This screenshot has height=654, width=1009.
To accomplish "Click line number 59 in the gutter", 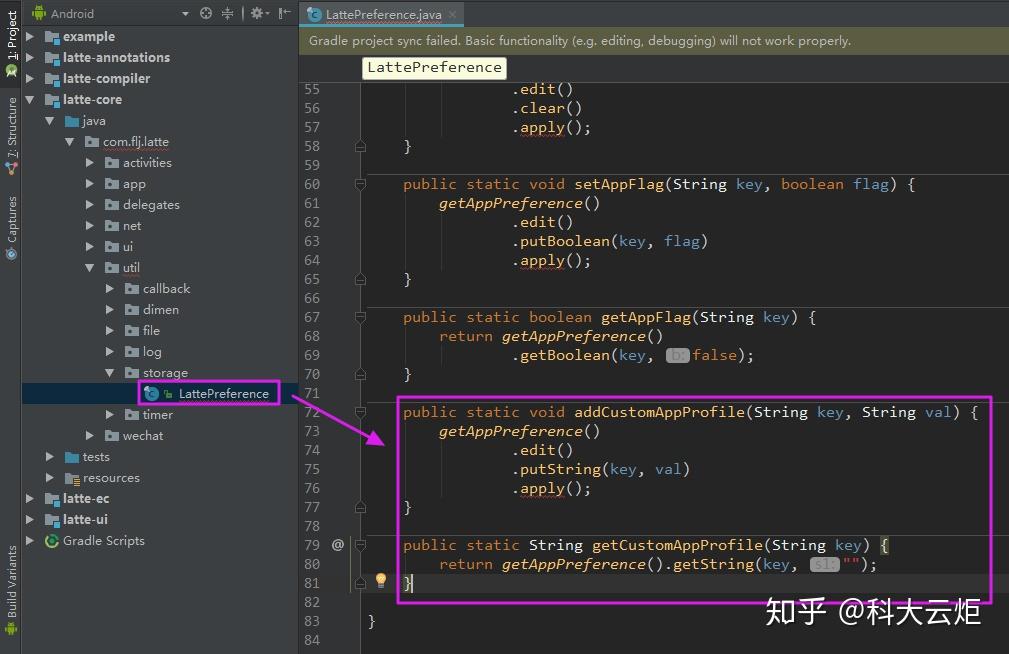I will click(312, 165).
